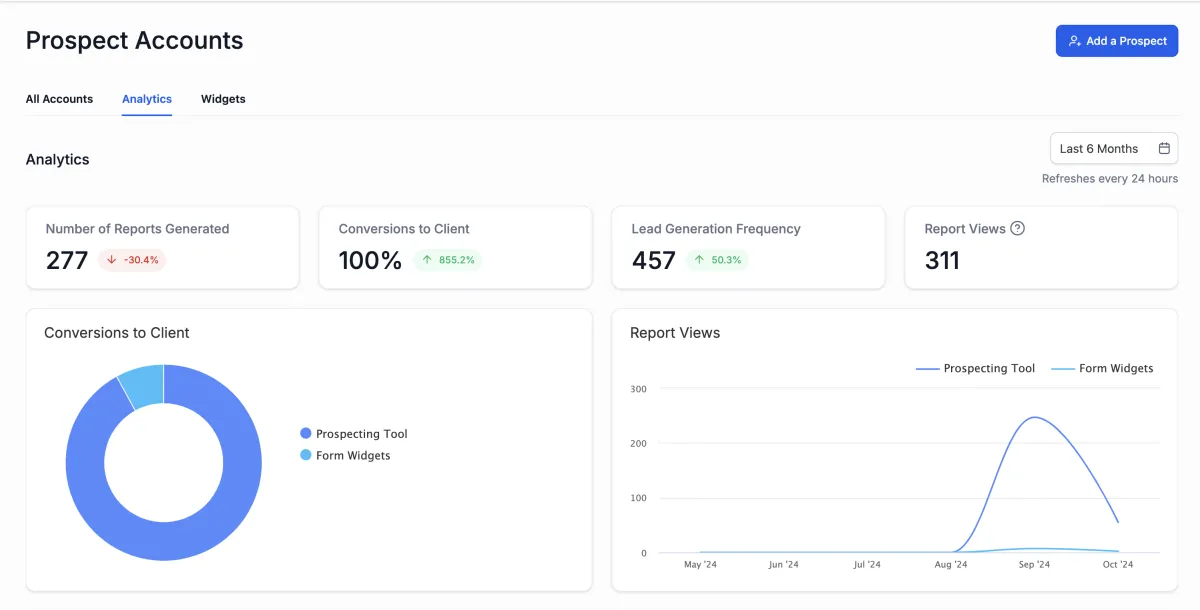Click the peak of the Report Views line
Image resolution: width=1200 pixels, height=610 pixels.
pyautogui.click(x=1036, y=417)
